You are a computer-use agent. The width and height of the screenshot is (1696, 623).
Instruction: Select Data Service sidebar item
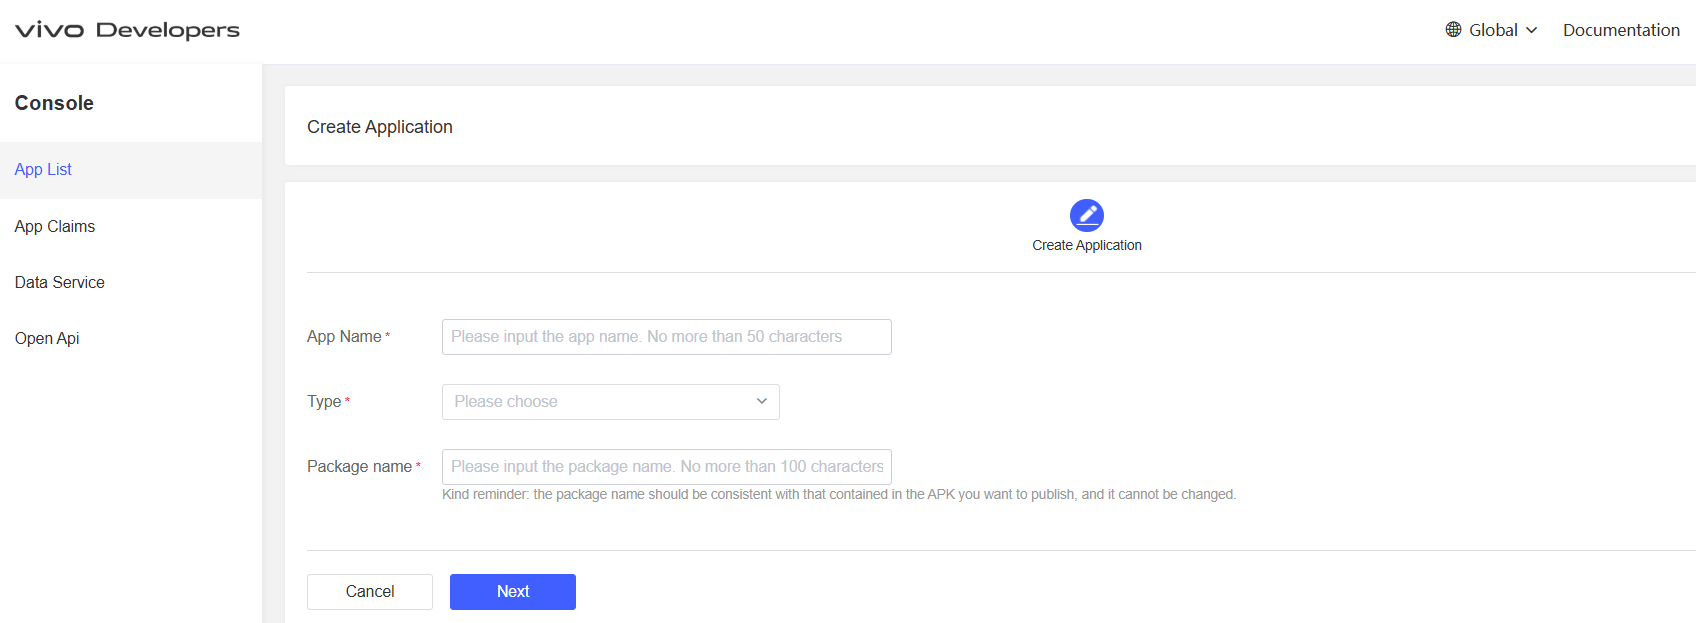tap(60, 283)
